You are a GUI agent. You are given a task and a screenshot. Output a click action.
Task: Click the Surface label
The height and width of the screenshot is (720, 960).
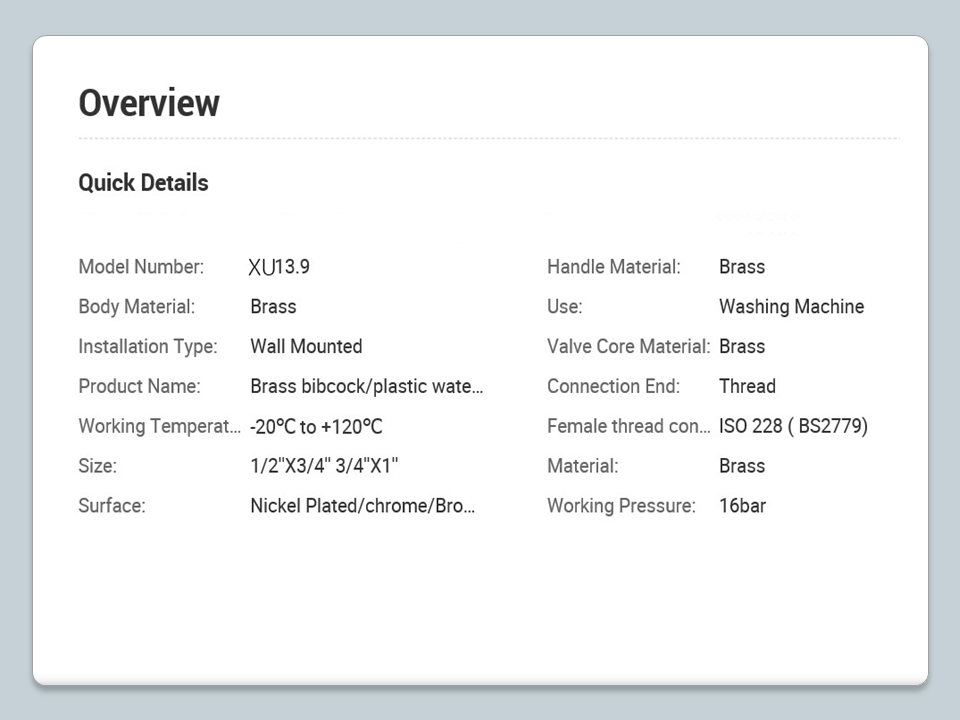111,506
